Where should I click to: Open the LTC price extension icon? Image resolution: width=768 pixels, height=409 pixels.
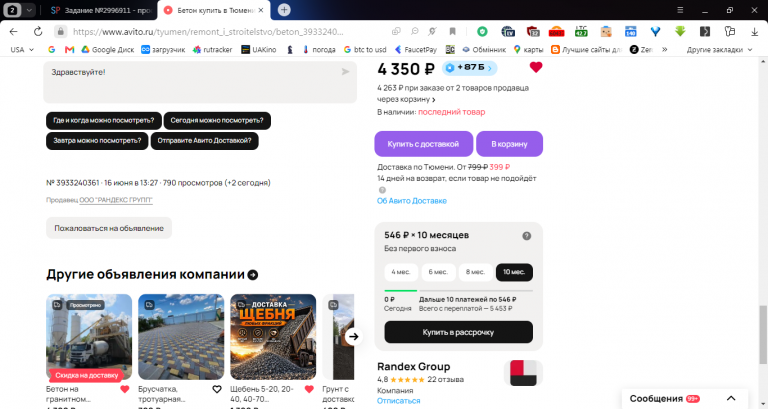(x=581, y=31)
